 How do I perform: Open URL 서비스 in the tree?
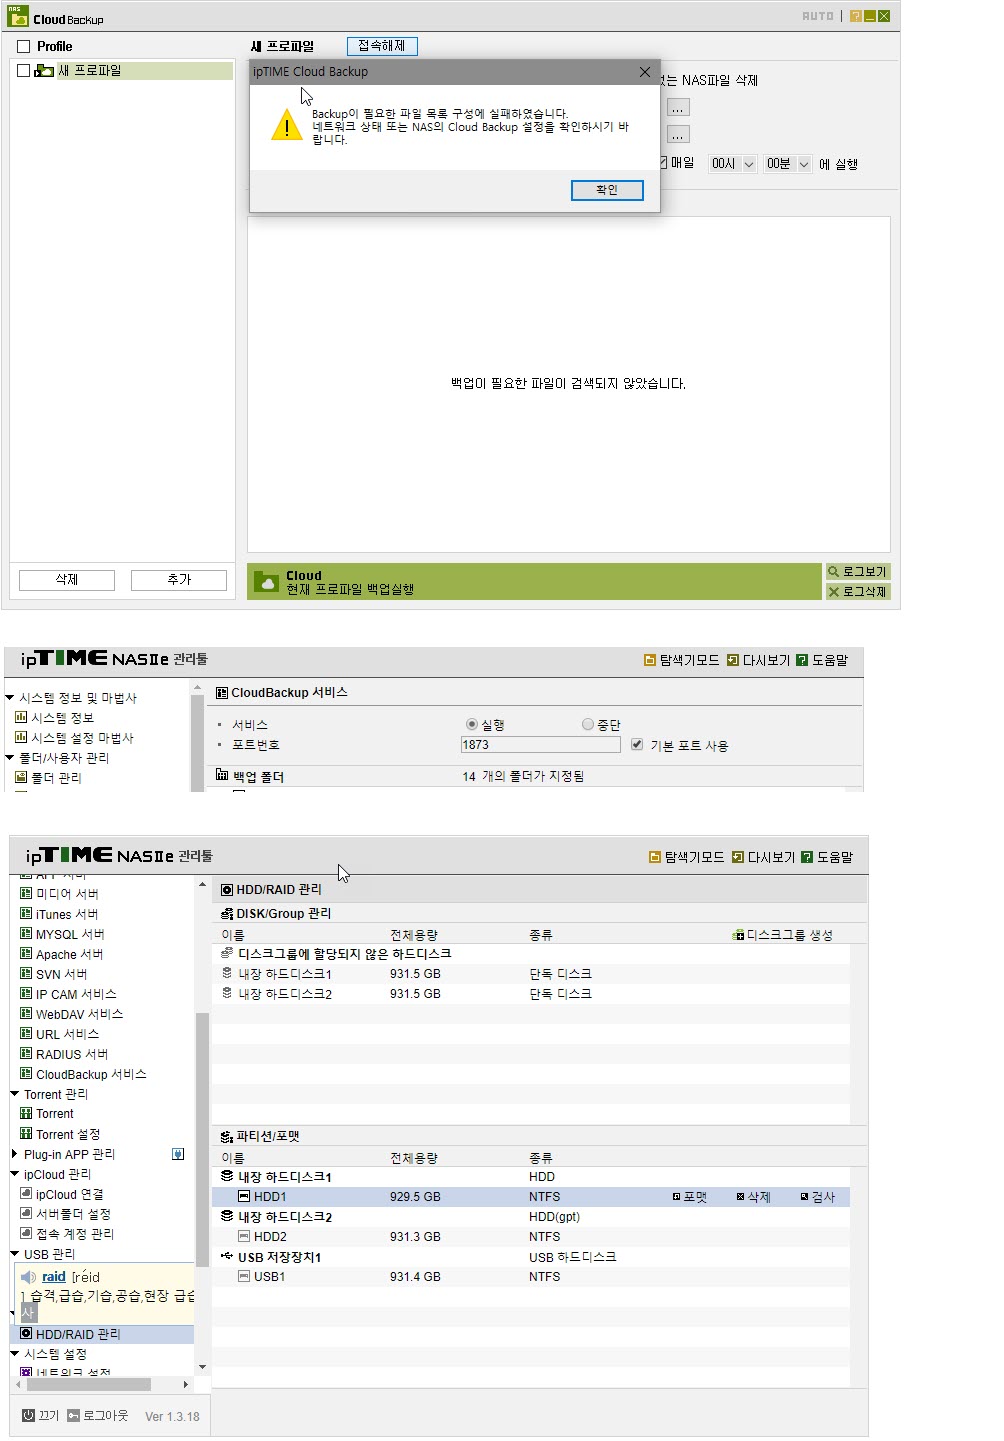[59, 1034]
